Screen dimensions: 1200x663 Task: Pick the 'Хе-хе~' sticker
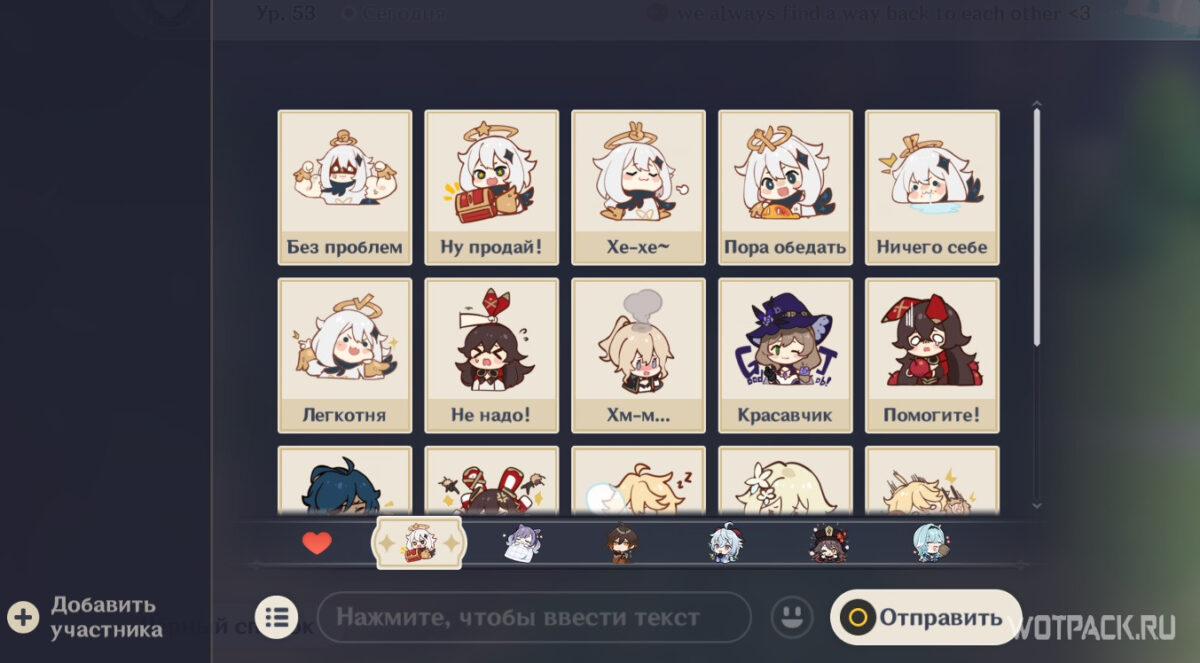[638, 187]
